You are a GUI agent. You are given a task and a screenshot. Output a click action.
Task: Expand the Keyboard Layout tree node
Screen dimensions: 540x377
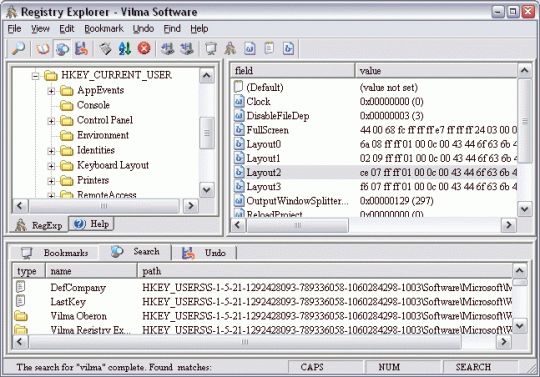pos(51,166)
